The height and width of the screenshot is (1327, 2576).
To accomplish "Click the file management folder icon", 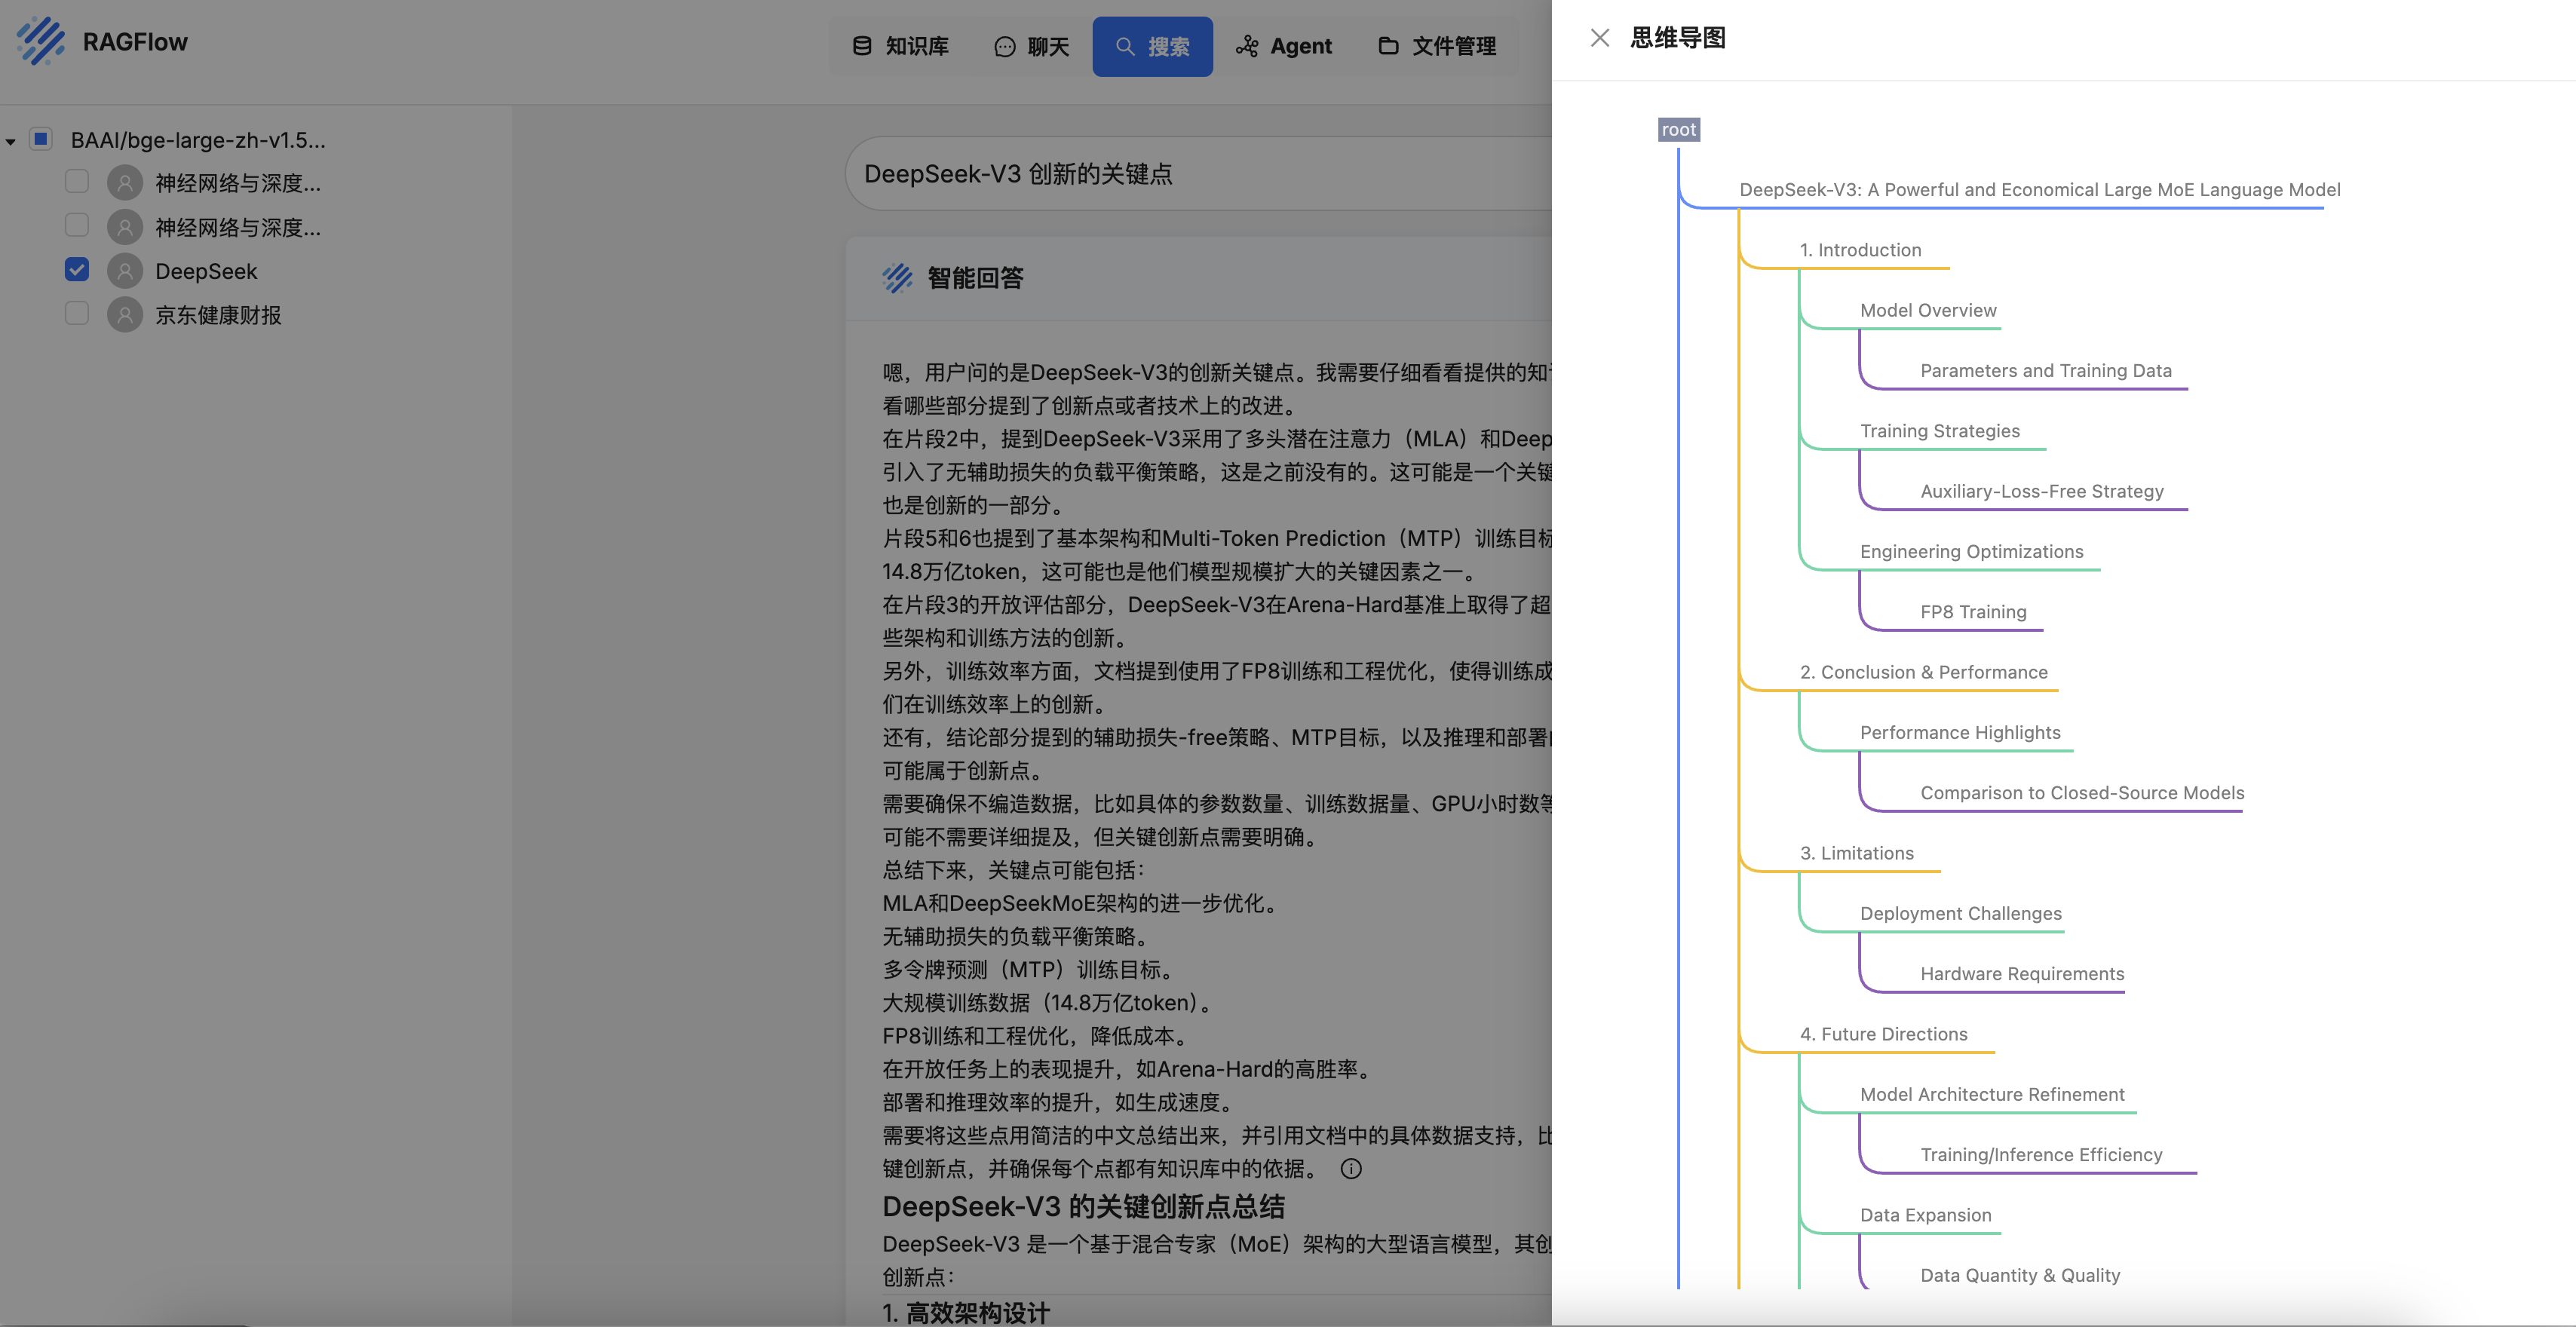I will point(1388,46).
